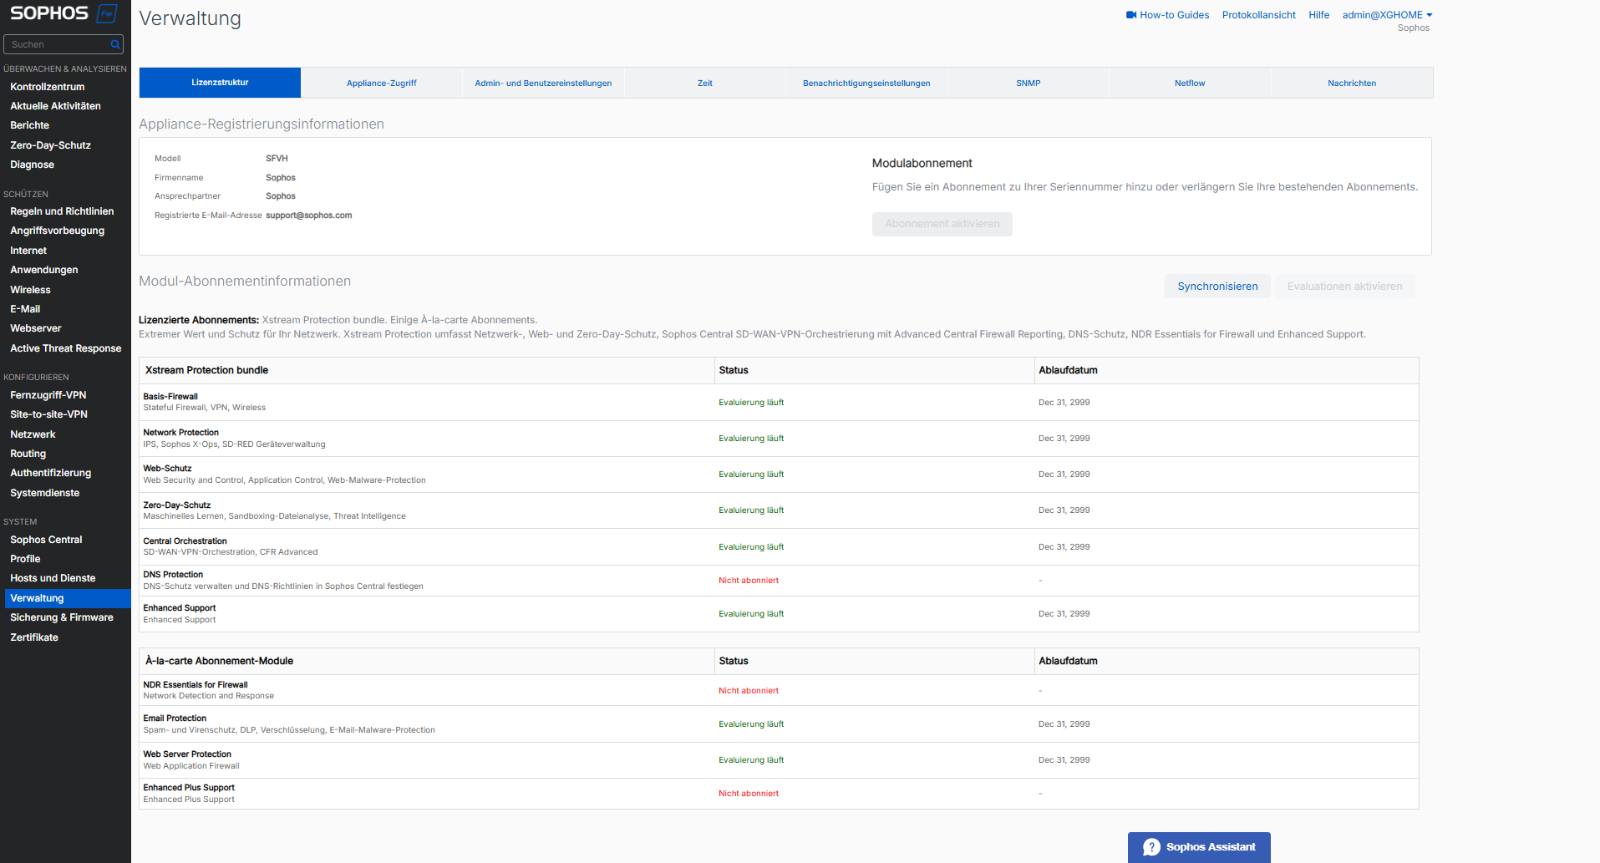The height and width of the screenshot is (863, 1600).
Task: Click the support@sophos.com email address
Action: 309,215
